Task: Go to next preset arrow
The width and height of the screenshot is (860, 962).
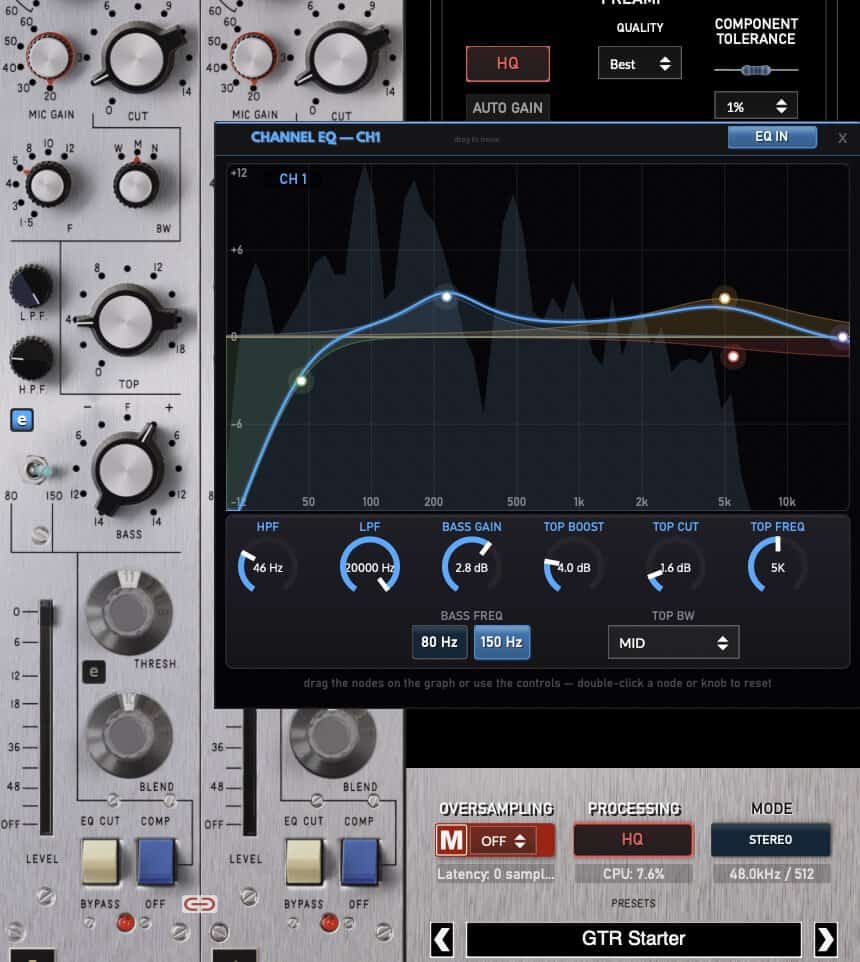Action: click(x=825, y=939)
